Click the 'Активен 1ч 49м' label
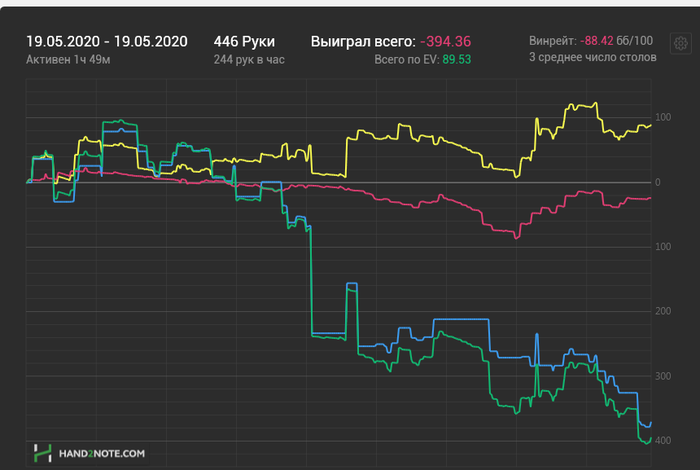Screen dimensions: 700x470 [x=68, y=59]
